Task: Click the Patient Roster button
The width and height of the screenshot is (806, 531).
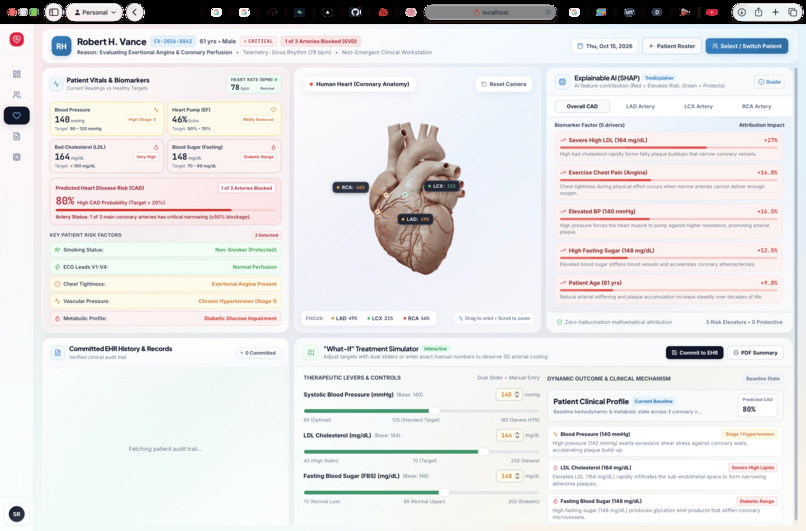Action: (x=672, y=46)
